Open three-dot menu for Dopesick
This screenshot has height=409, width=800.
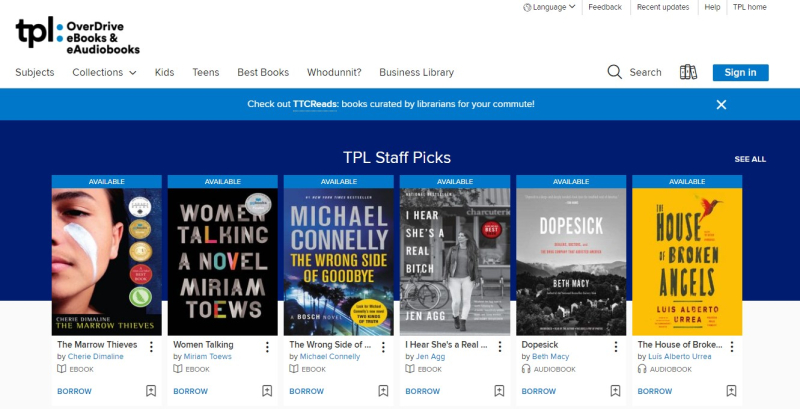point(615,347)
